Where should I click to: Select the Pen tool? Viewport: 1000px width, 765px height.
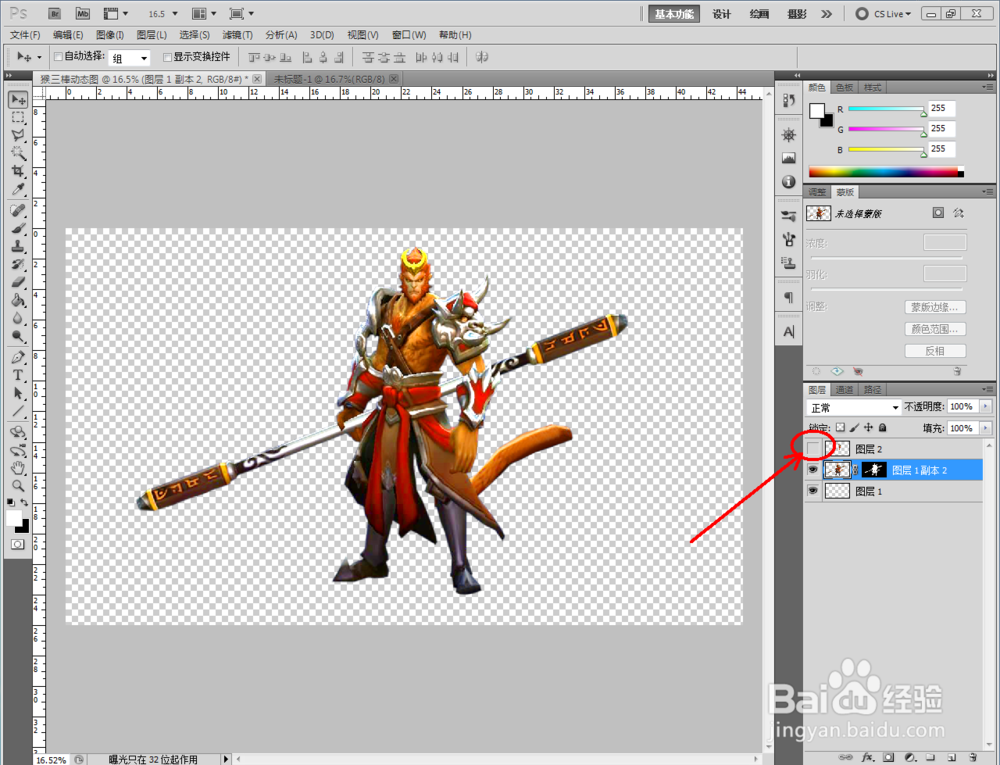pyautogui.click(x=18, y=357)
